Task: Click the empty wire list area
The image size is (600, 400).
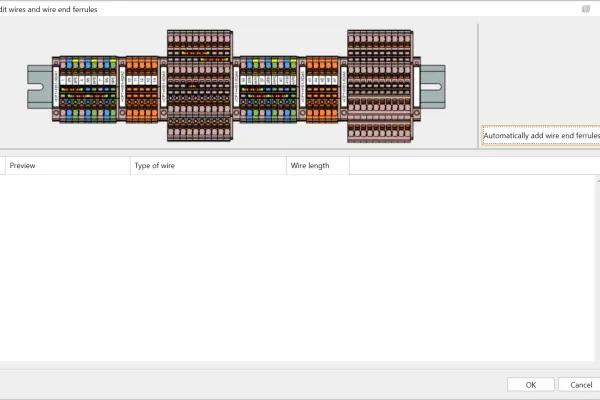Action: 300,270
